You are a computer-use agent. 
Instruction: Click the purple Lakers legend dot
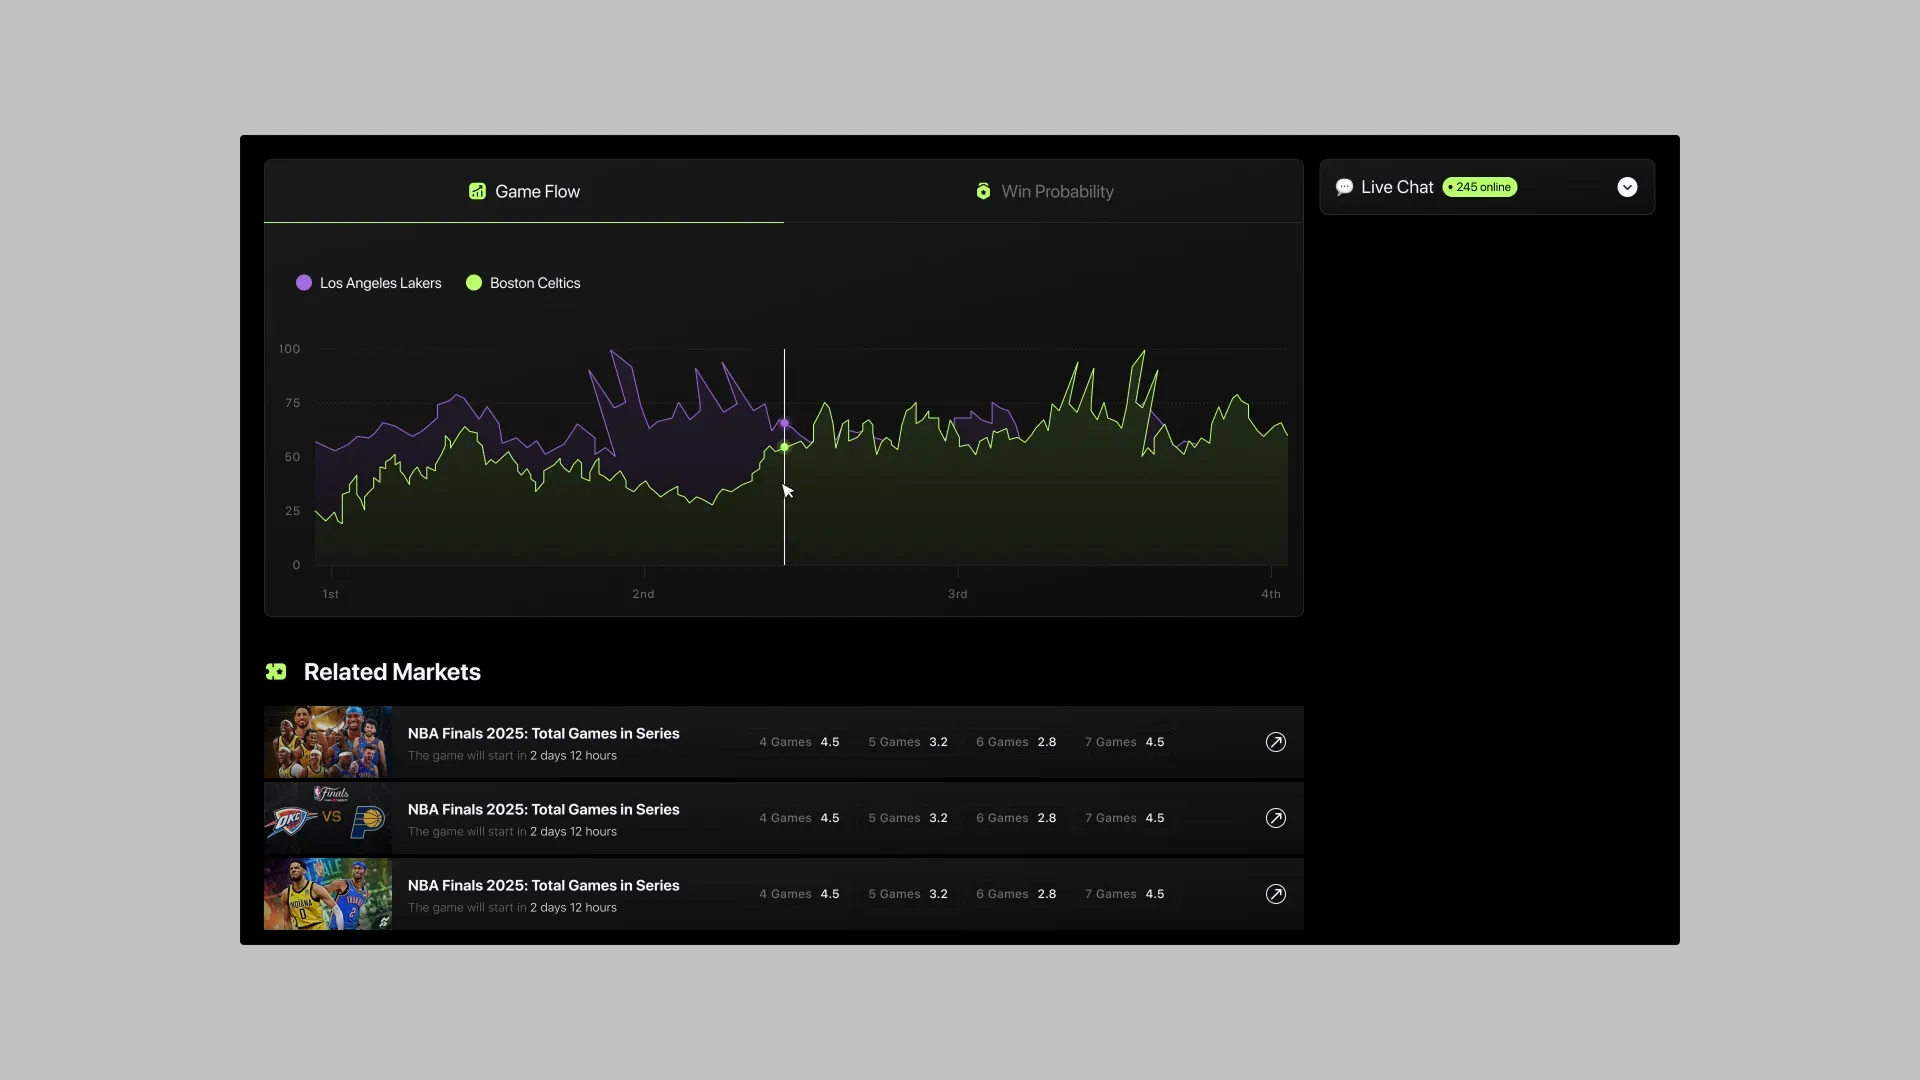[304, 283]
